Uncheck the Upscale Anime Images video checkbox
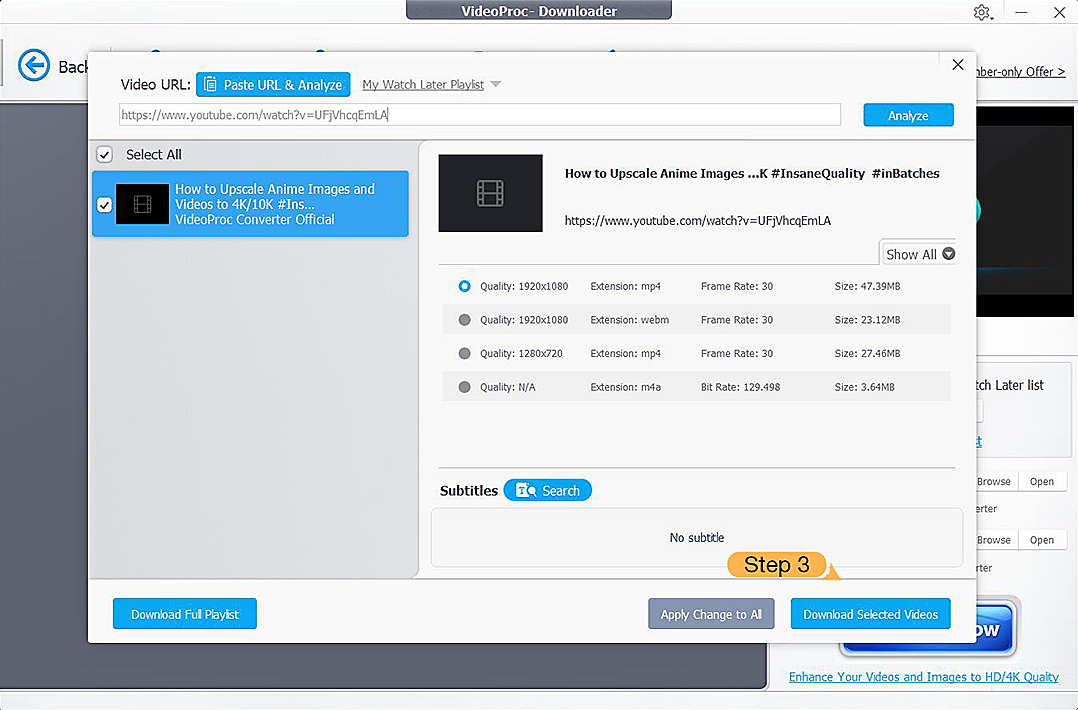 104,205
